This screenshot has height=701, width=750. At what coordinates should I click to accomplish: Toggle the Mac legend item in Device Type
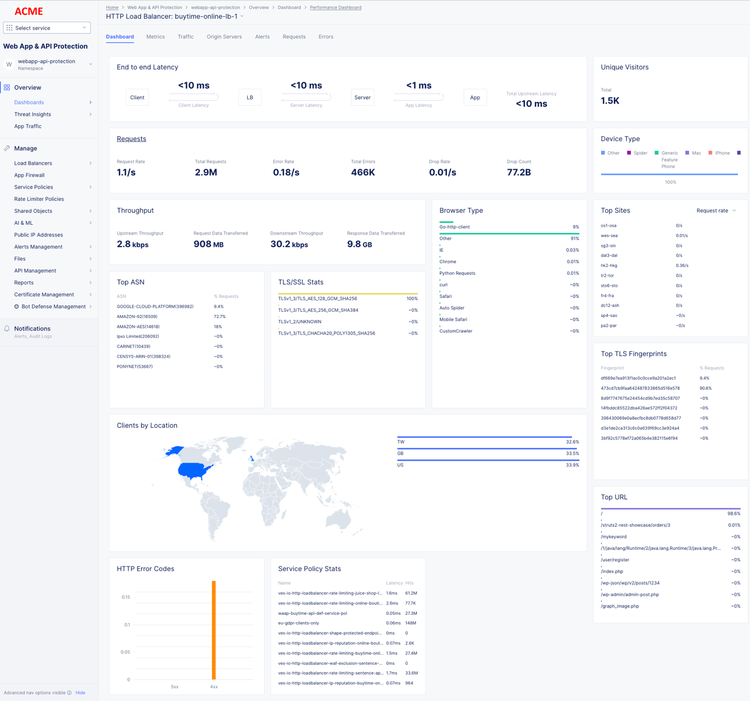coord(693,153)
